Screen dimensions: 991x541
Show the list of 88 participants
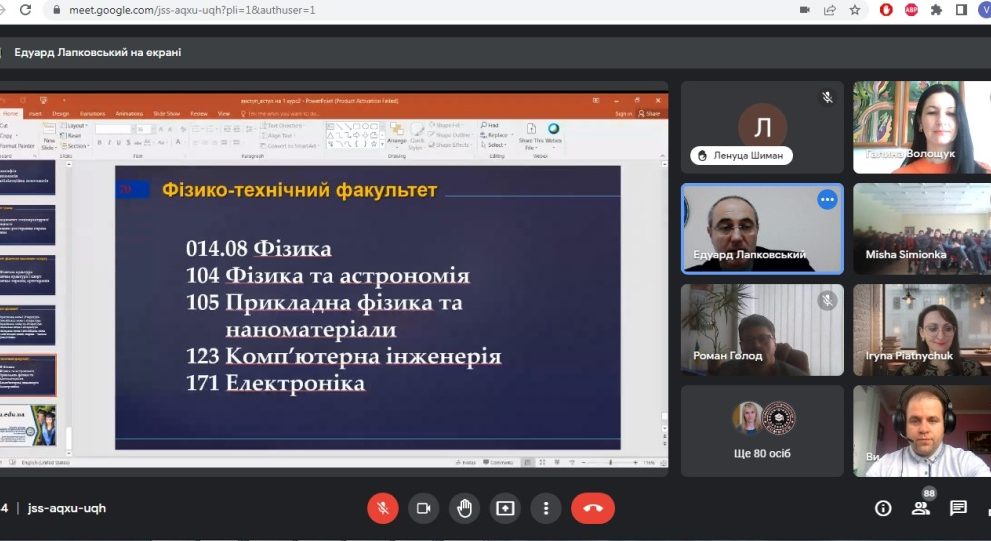[x=921, y=508]
